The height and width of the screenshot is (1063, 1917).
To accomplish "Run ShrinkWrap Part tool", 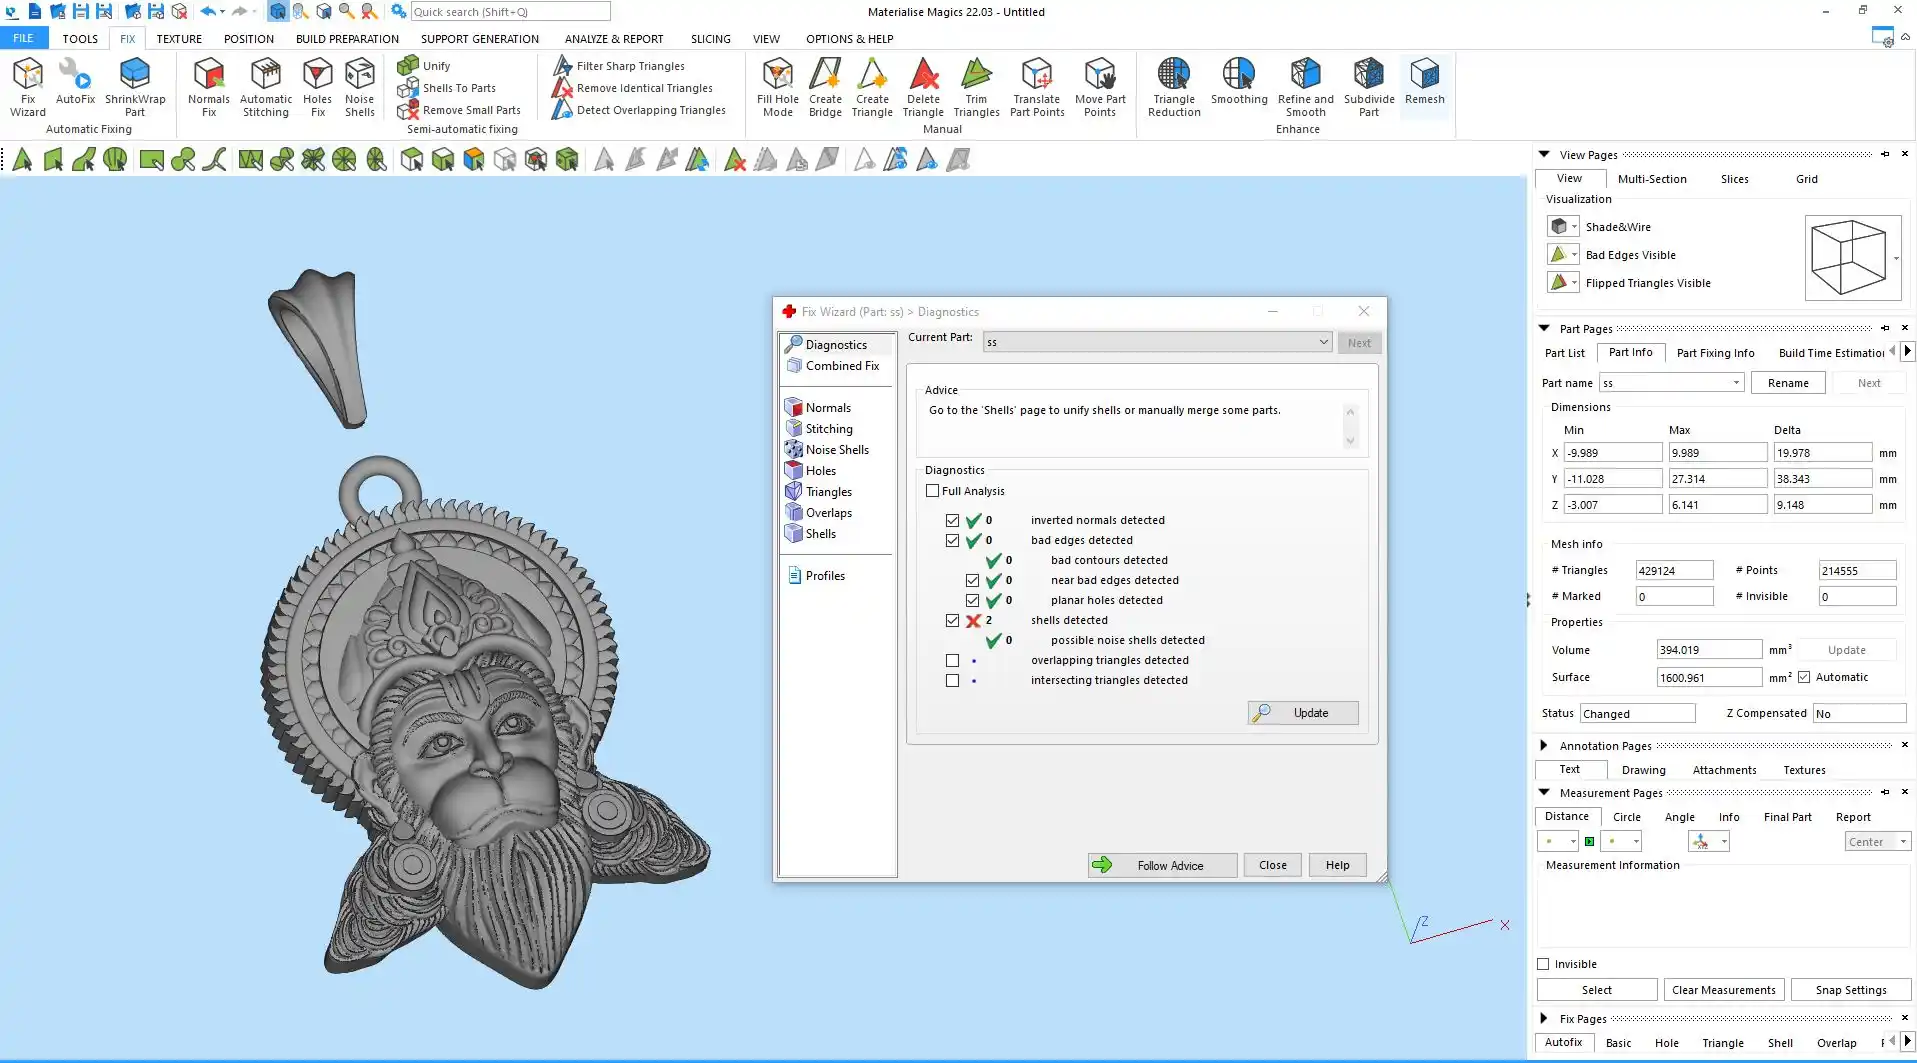I will tap(135, 86).
